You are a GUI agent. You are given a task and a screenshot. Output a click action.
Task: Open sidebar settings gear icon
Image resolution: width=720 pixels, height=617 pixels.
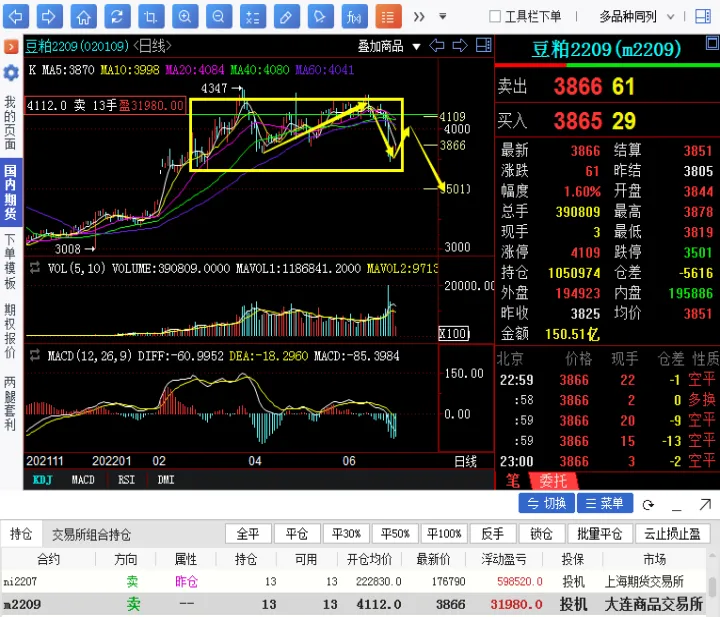pos(11,73)
